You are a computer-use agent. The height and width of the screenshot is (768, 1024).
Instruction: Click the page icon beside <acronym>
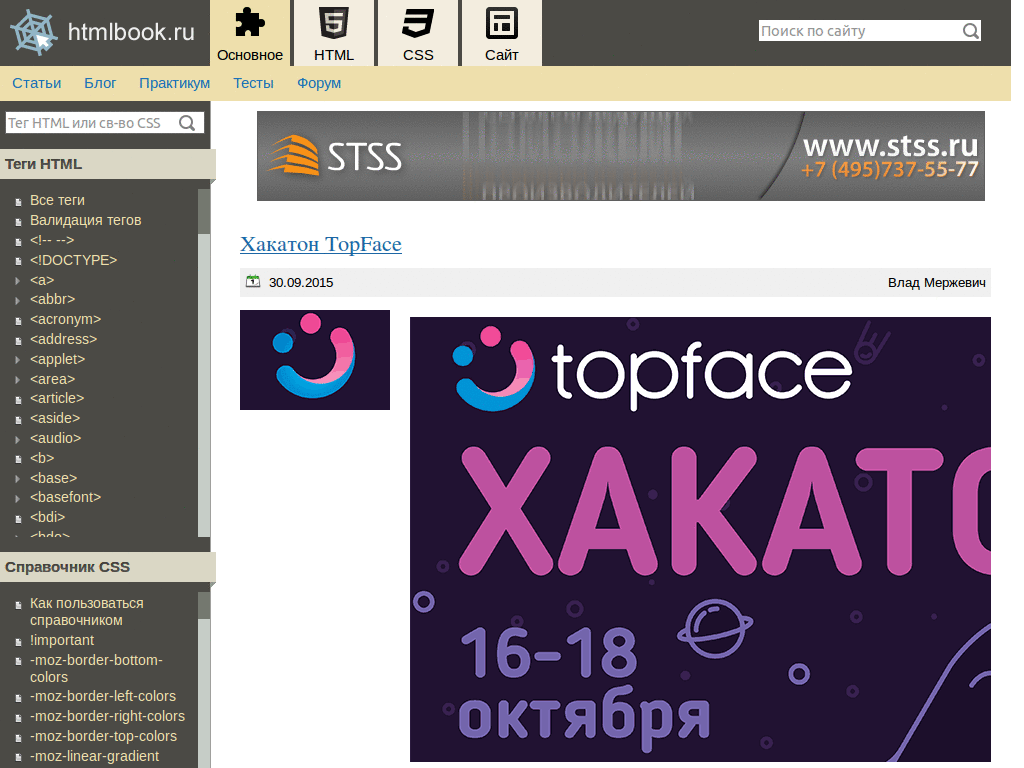(18, 321)
